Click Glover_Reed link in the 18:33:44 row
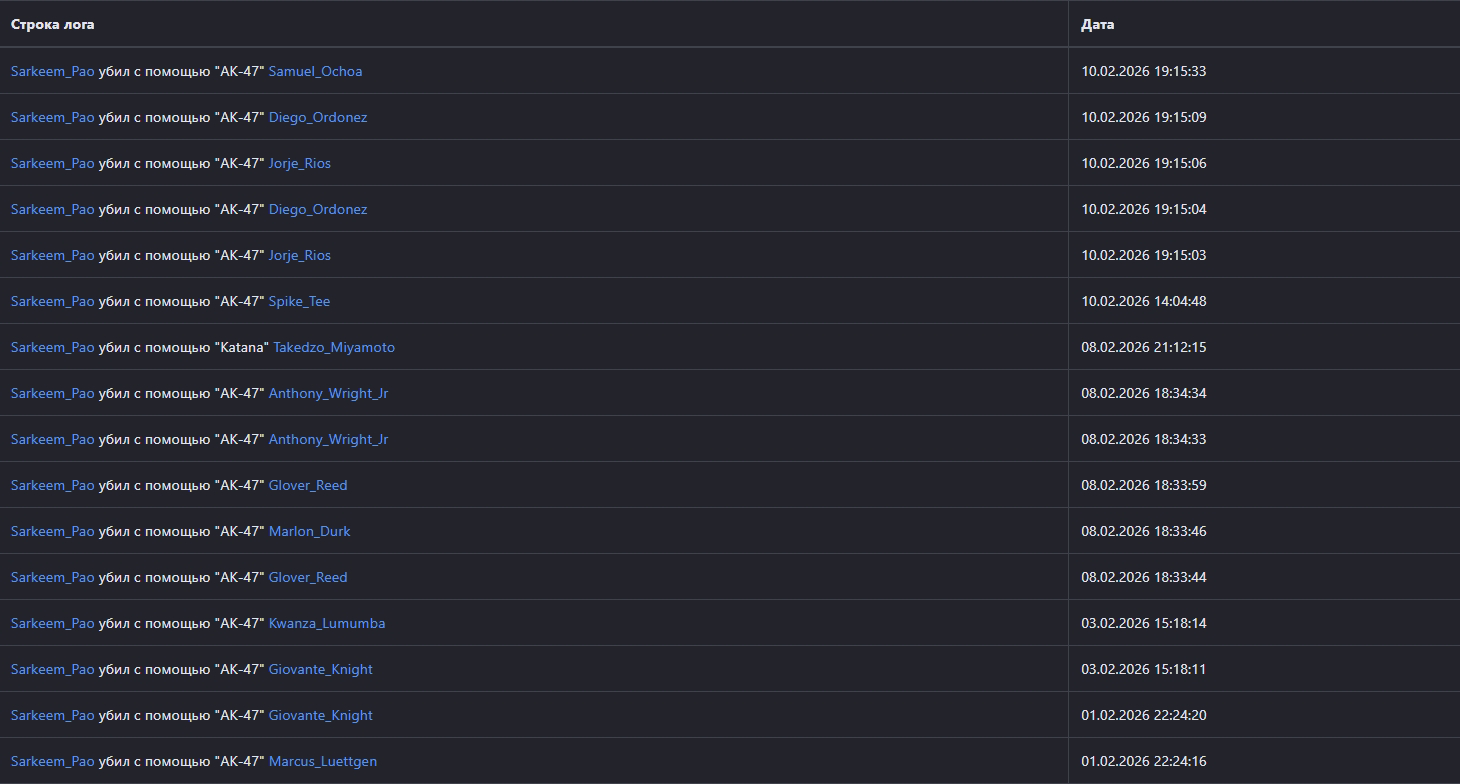 (308, 577)
